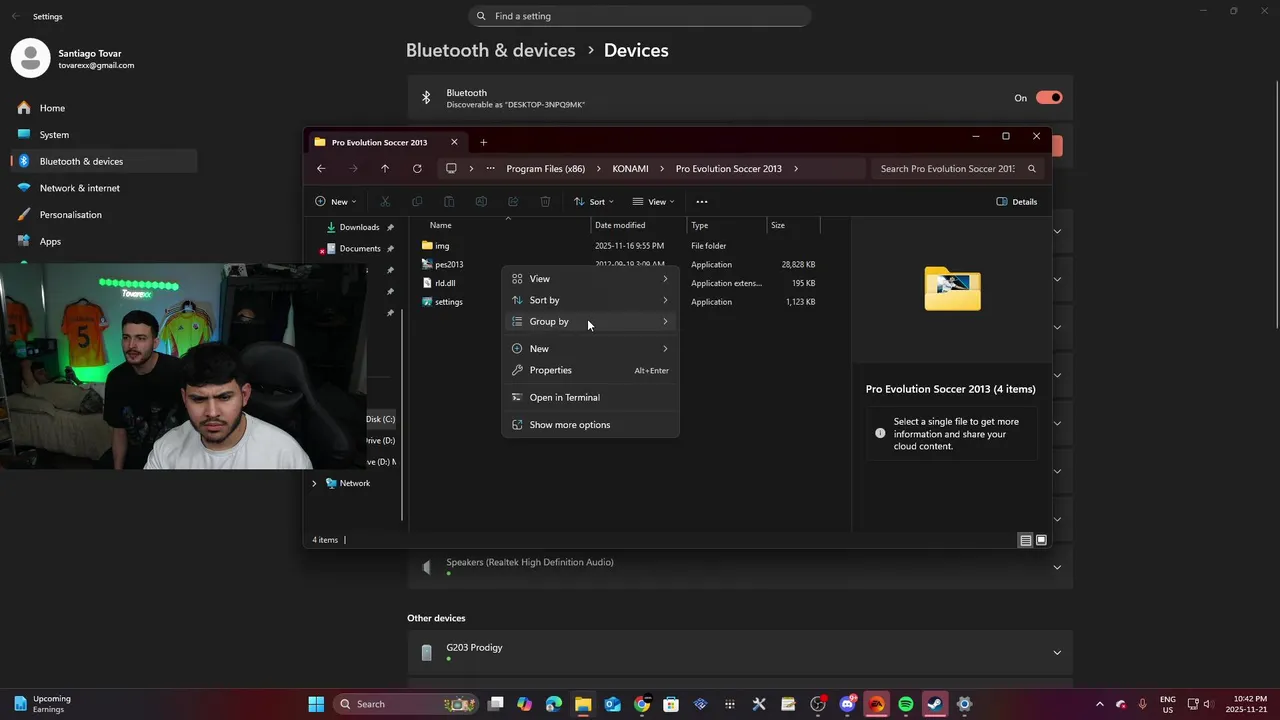Open the New submenu in context menu
The width and height of the screenshot is (1280, 720).
click(590, 349)
